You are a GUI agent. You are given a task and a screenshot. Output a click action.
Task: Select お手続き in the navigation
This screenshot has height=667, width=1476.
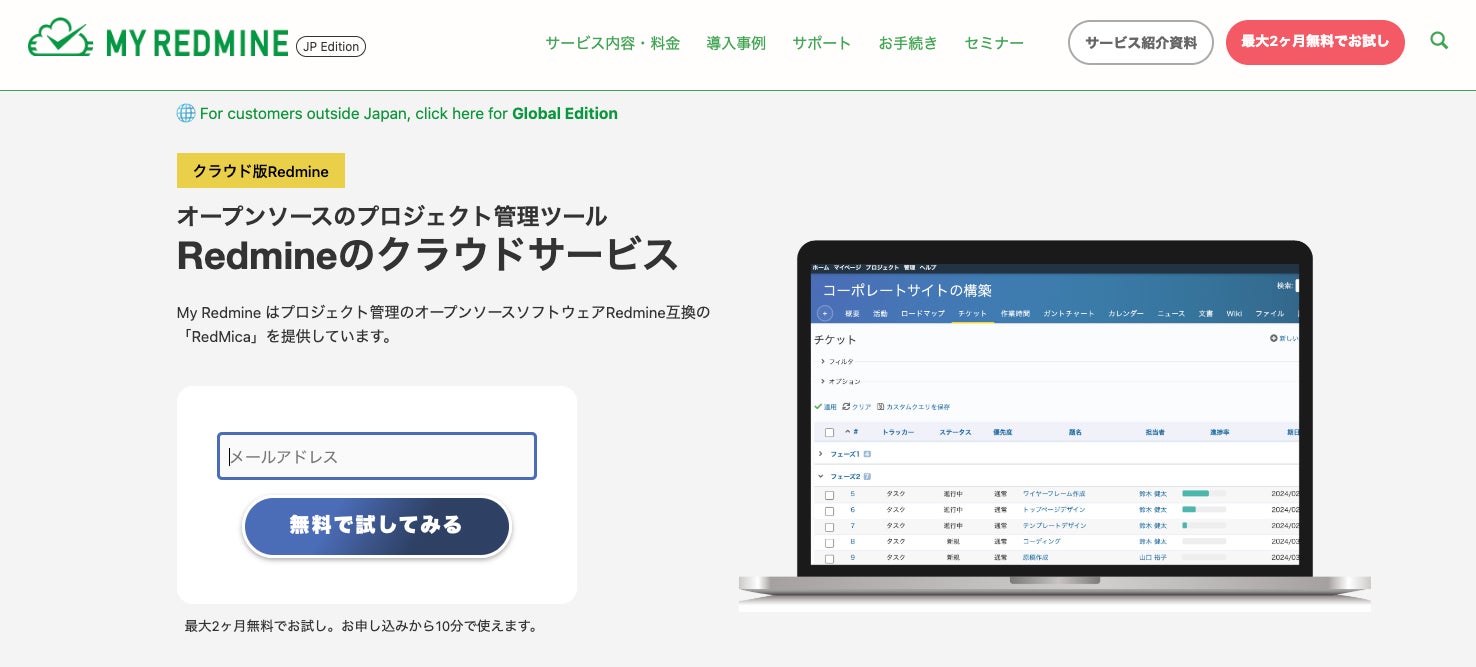tap(908, 43)
